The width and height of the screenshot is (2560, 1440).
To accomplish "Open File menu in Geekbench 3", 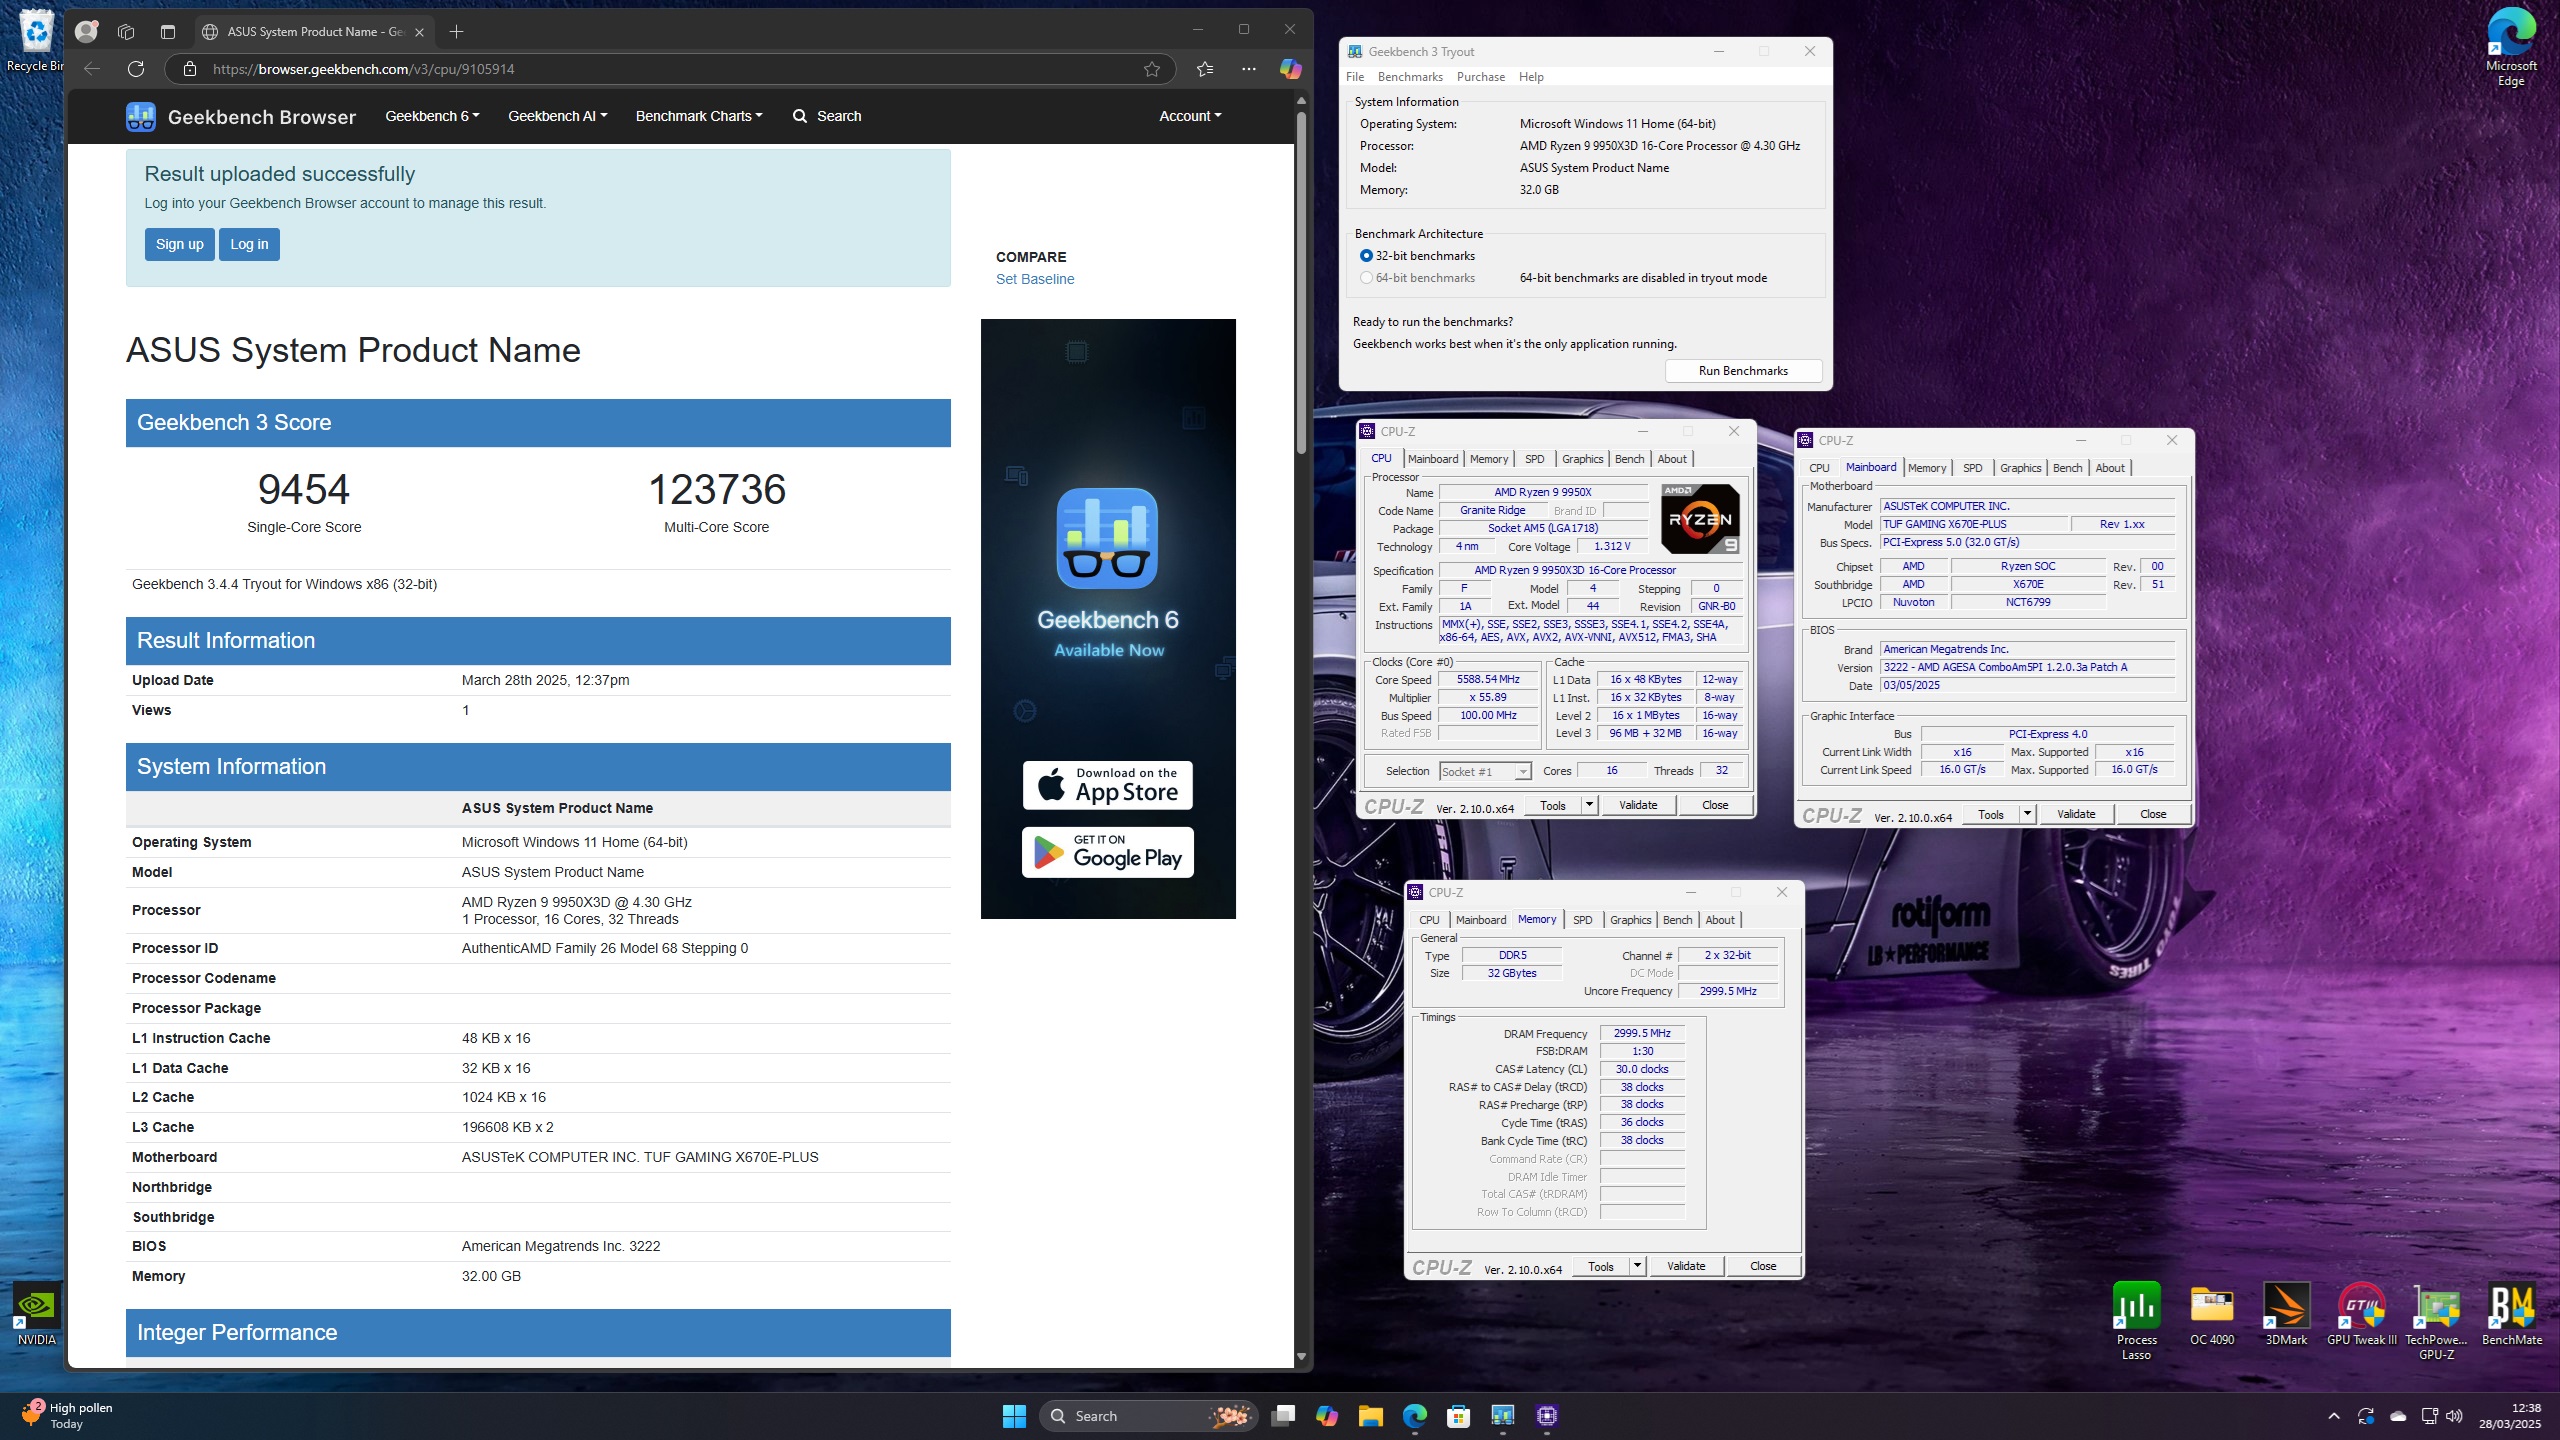I will (1355, 77).
